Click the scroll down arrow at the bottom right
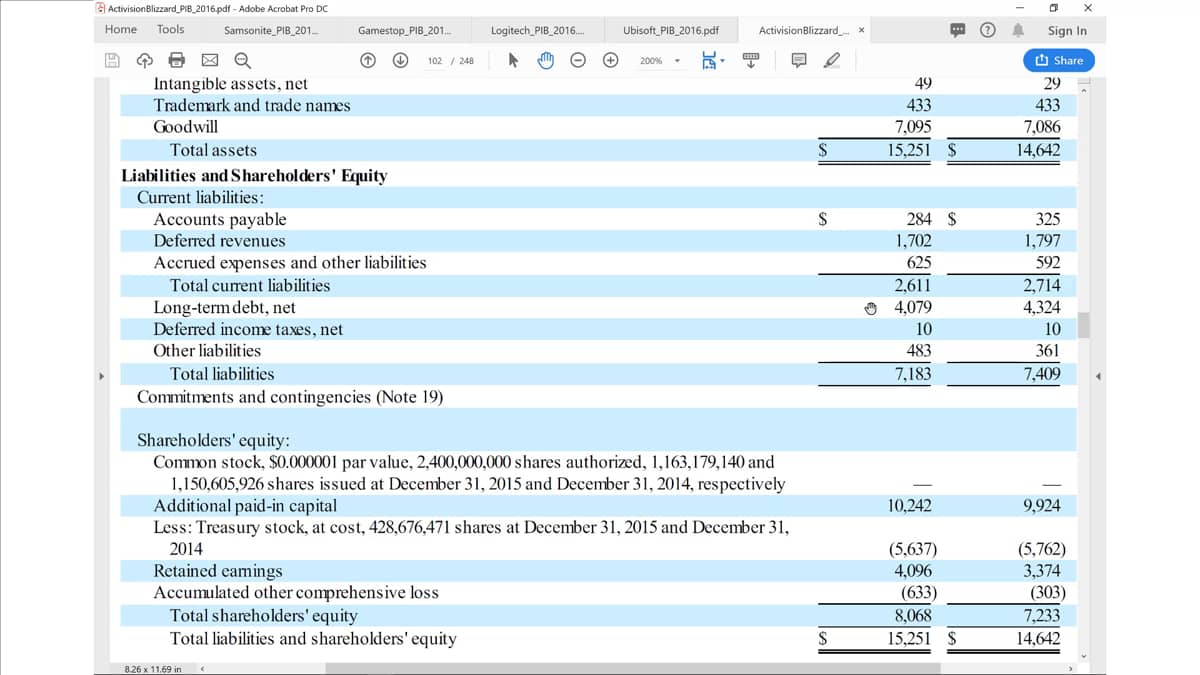The height and width of the screenshot is (675, 1200). click(1083, 657)
